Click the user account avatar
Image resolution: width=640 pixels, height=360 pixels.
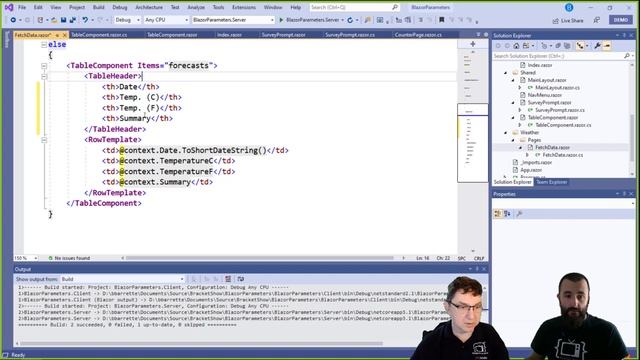pos(569,7)
